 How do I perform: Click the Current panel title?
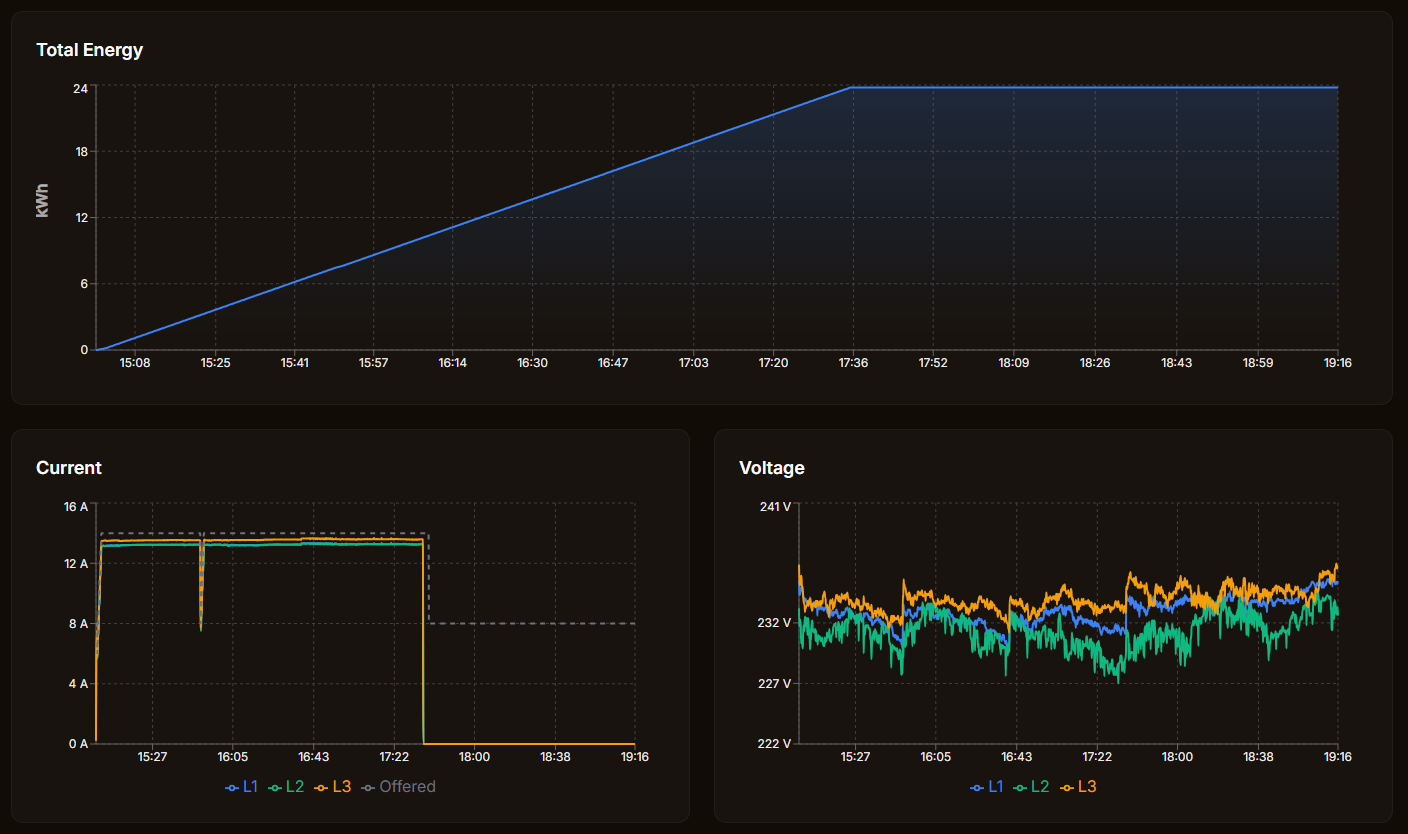68,468
